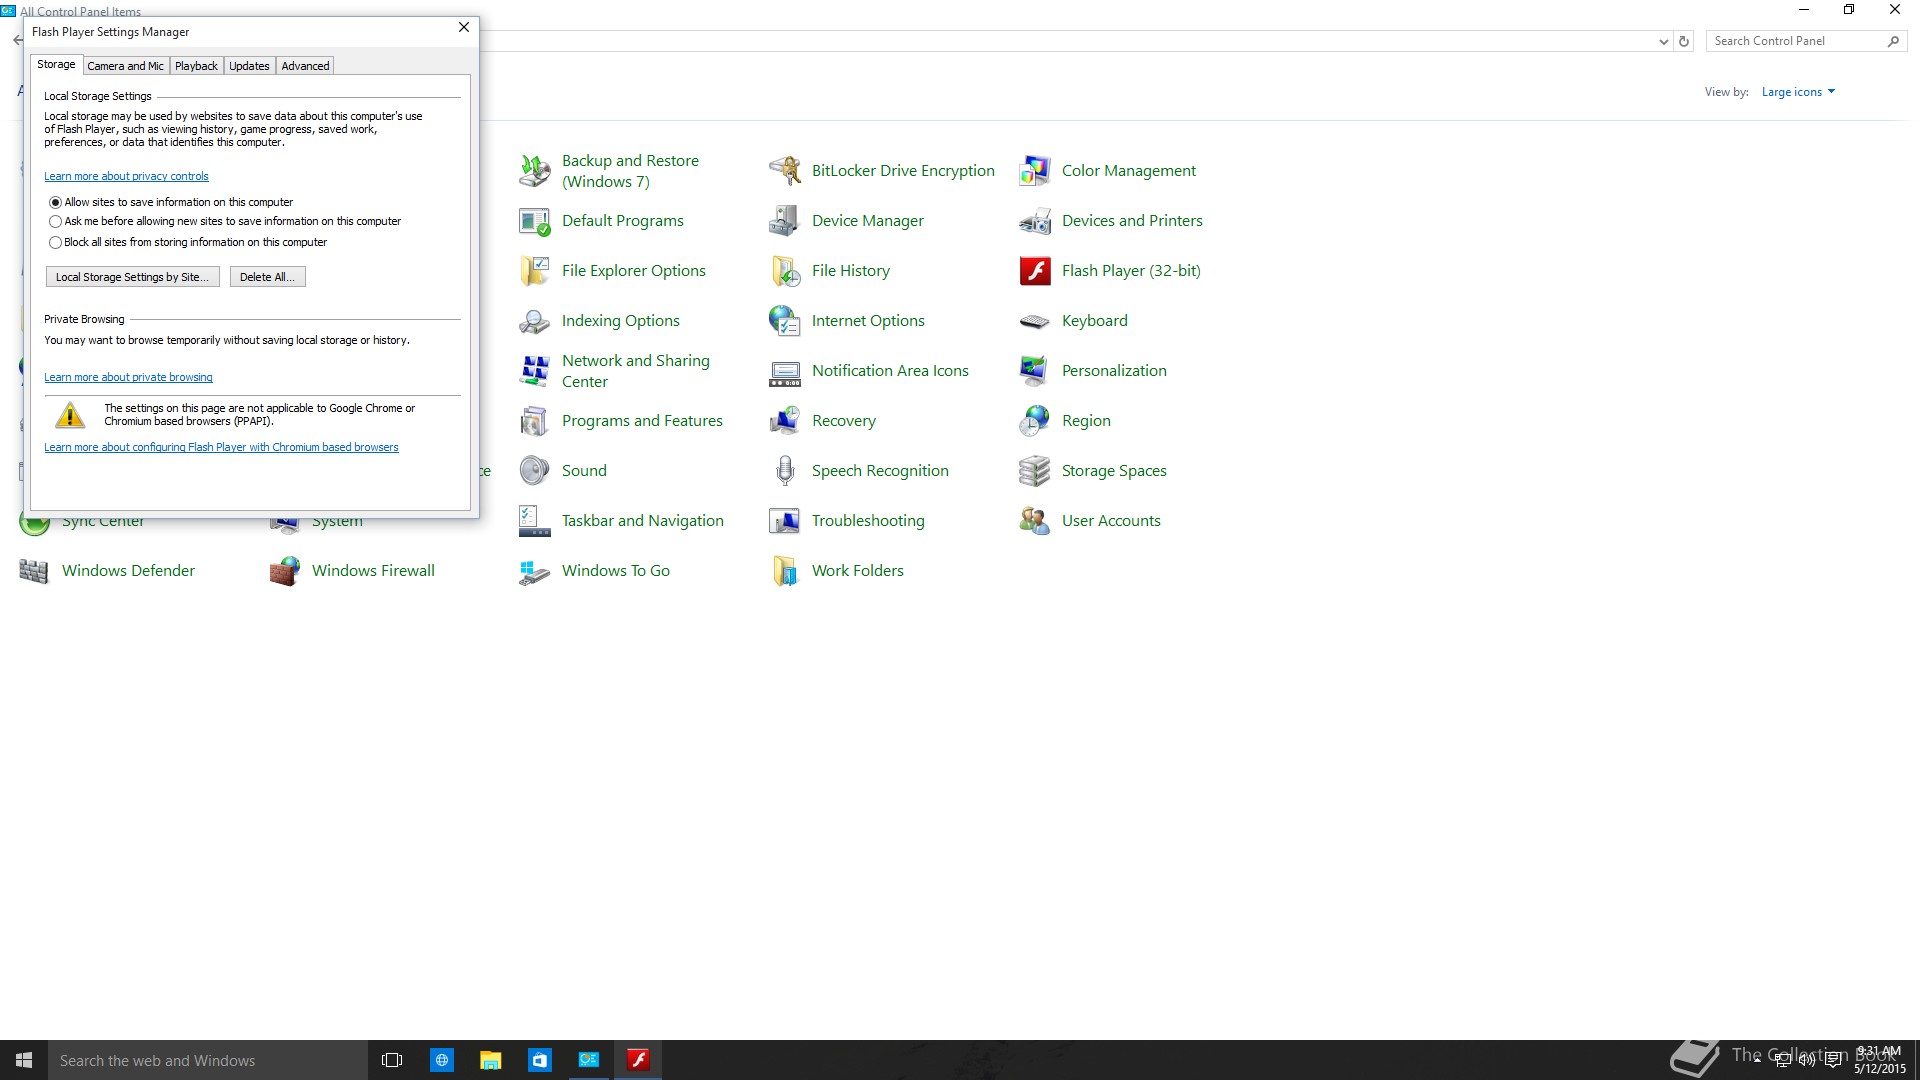Open the Devices and Printers icon
Image resolution: width=1920 pixels, height=1080 pixels.
1034,221
